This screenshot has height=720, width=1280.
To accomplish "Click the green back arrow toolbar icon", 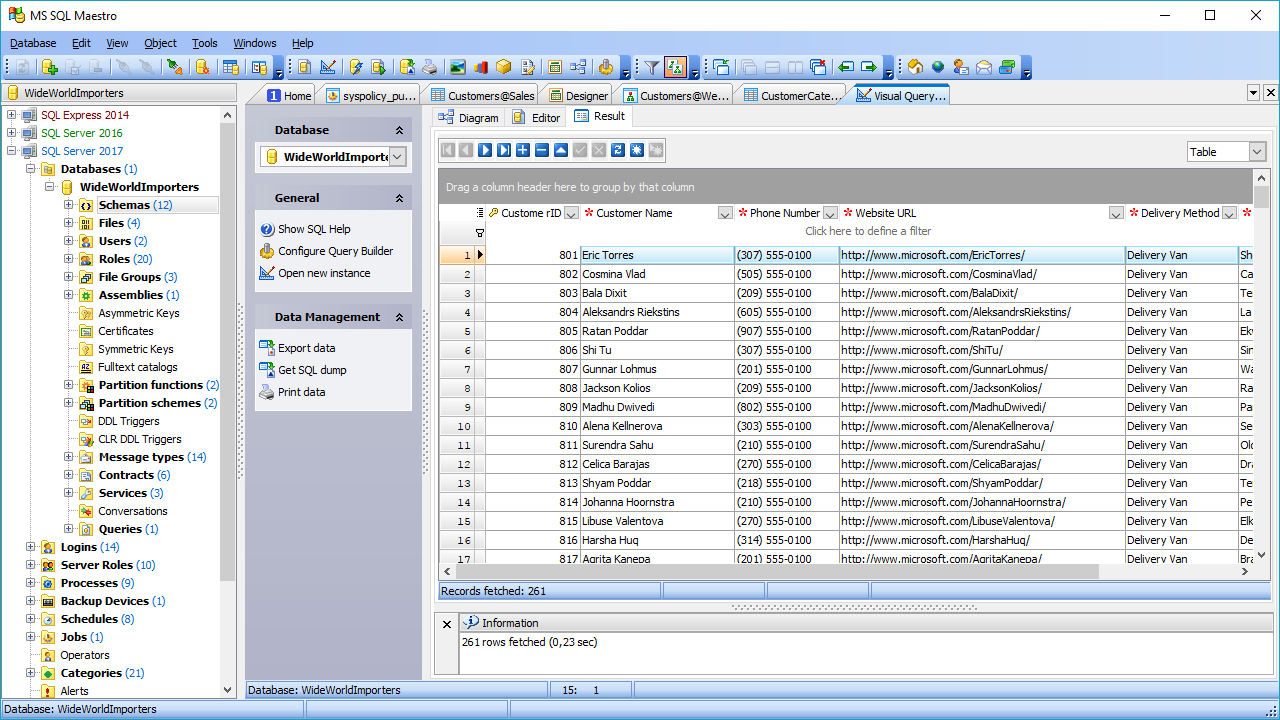I will click(846, 67).
